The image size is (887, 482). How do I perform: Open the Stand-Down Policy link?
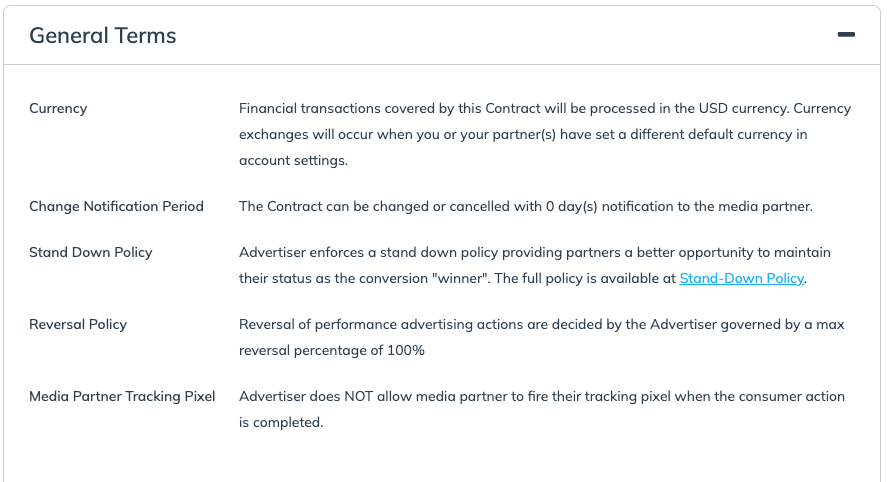point(741,279)
